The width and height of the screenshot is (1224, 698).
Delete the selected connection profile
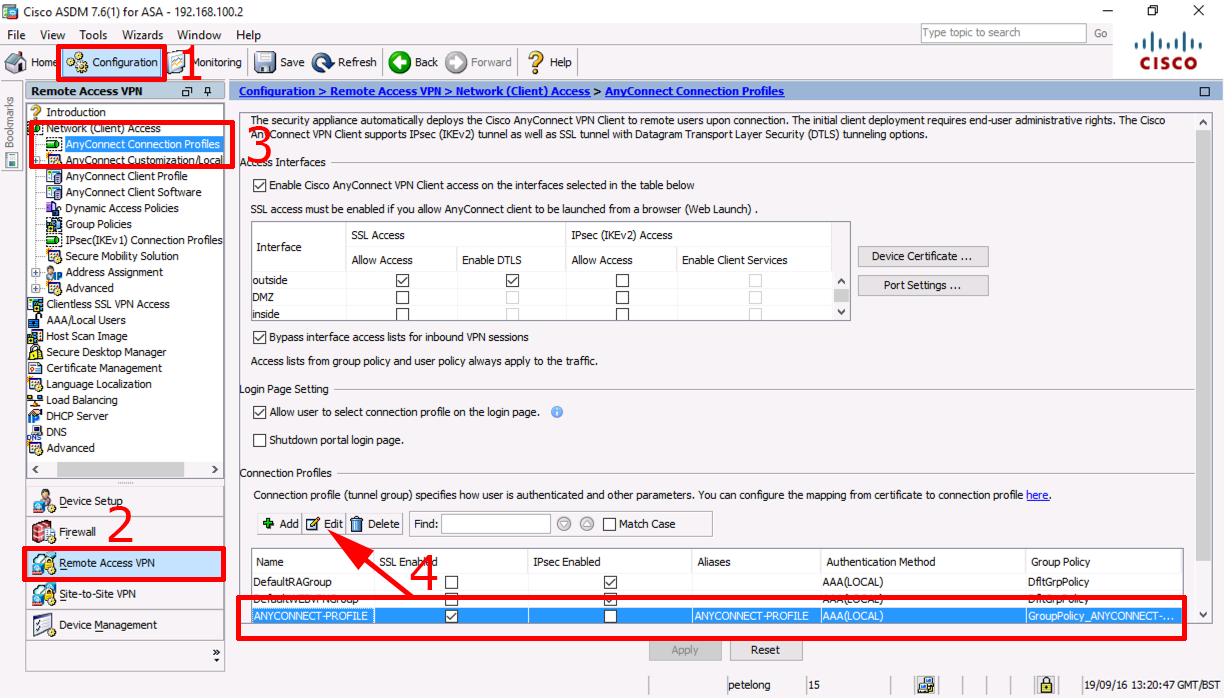pos(375,524)
